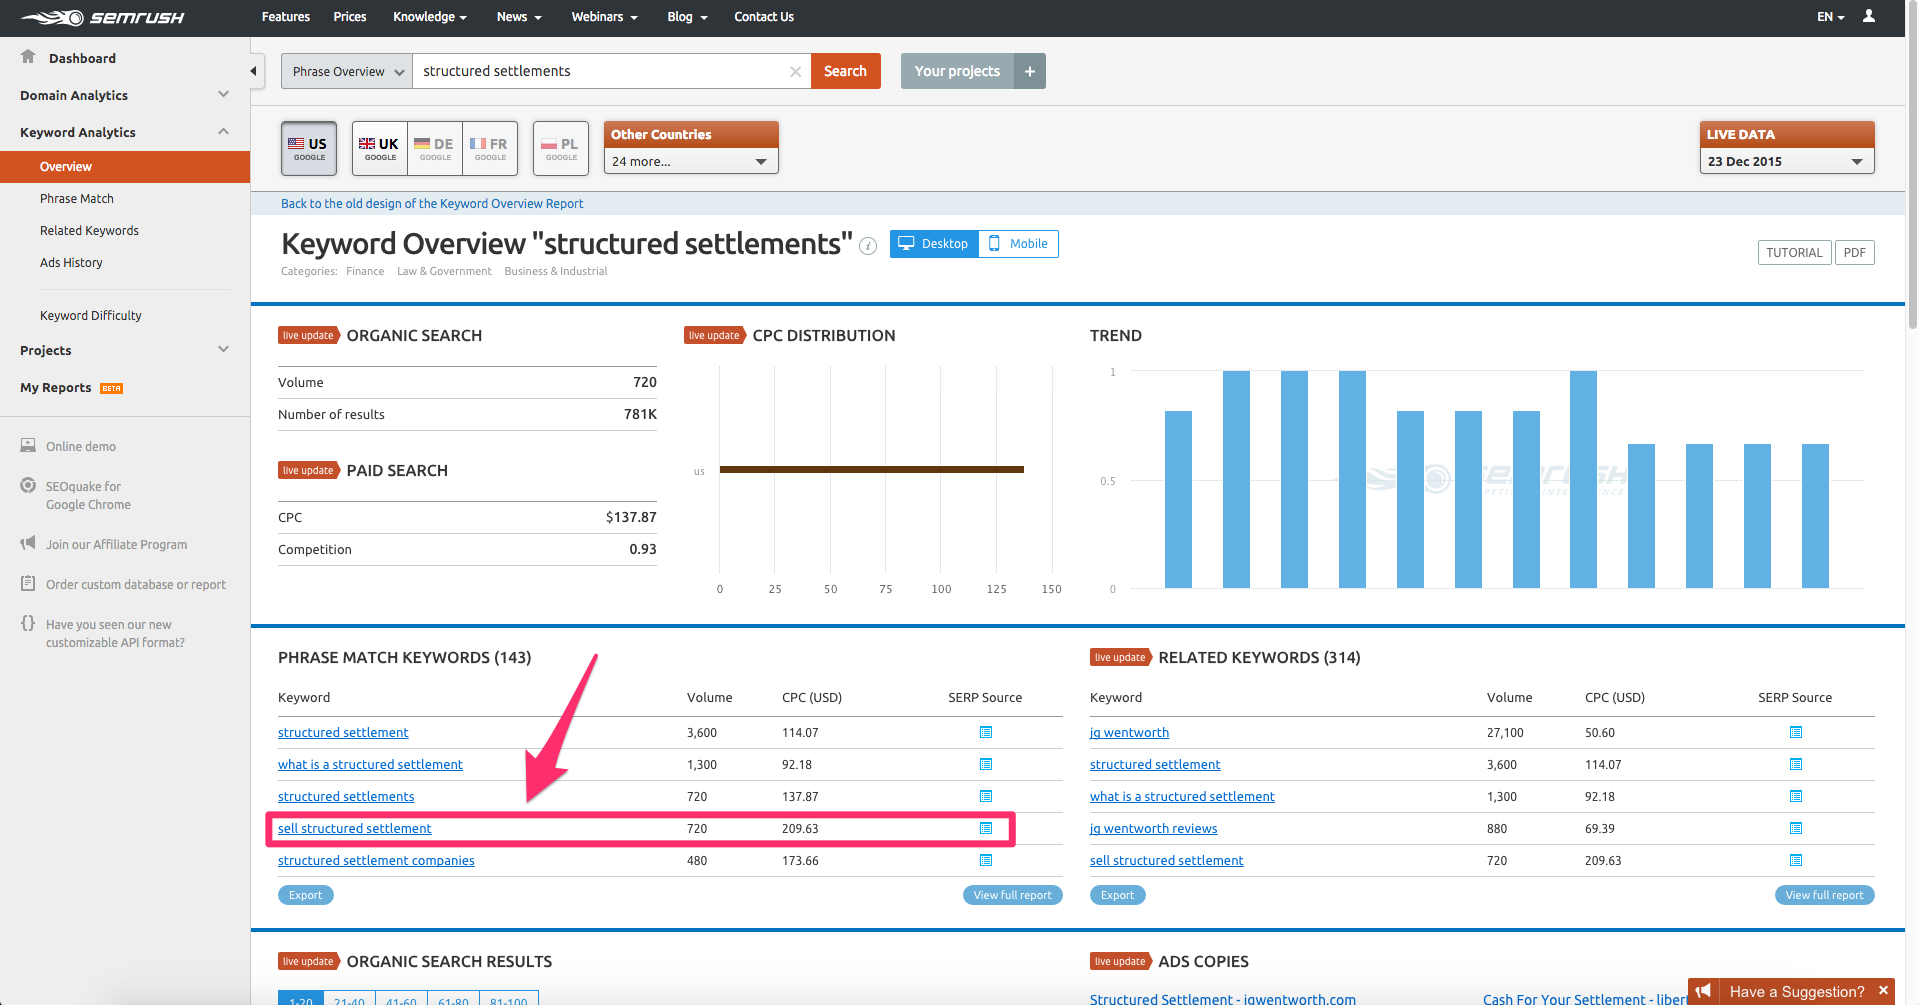Open SERP source for 'what is a structured settlement' phrase match

(x=986, y=765)
